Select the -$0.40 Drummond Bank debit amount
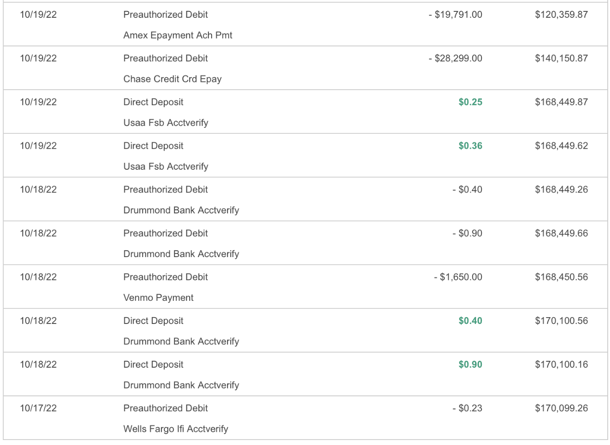The height and width of the screenshot is (445, 610). tap(467, 189)
